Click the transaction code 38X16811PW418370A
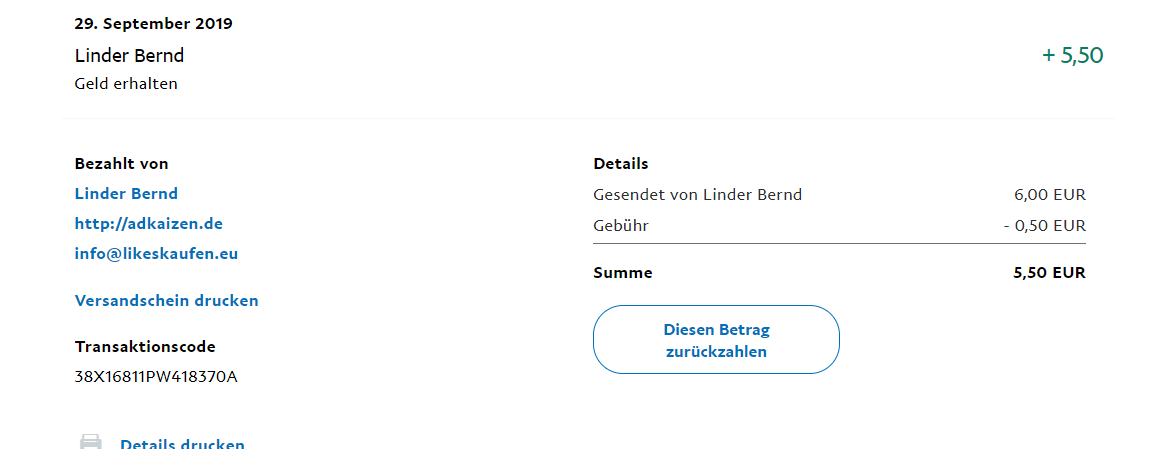This screenshot has width=1157, height=449. point(156,377)
